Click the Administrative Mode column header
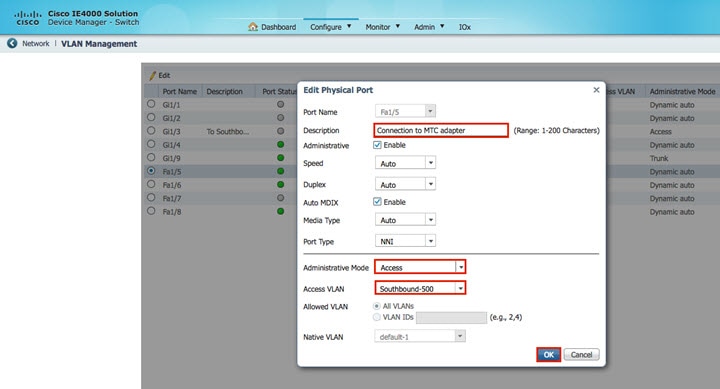 [682, 91]
